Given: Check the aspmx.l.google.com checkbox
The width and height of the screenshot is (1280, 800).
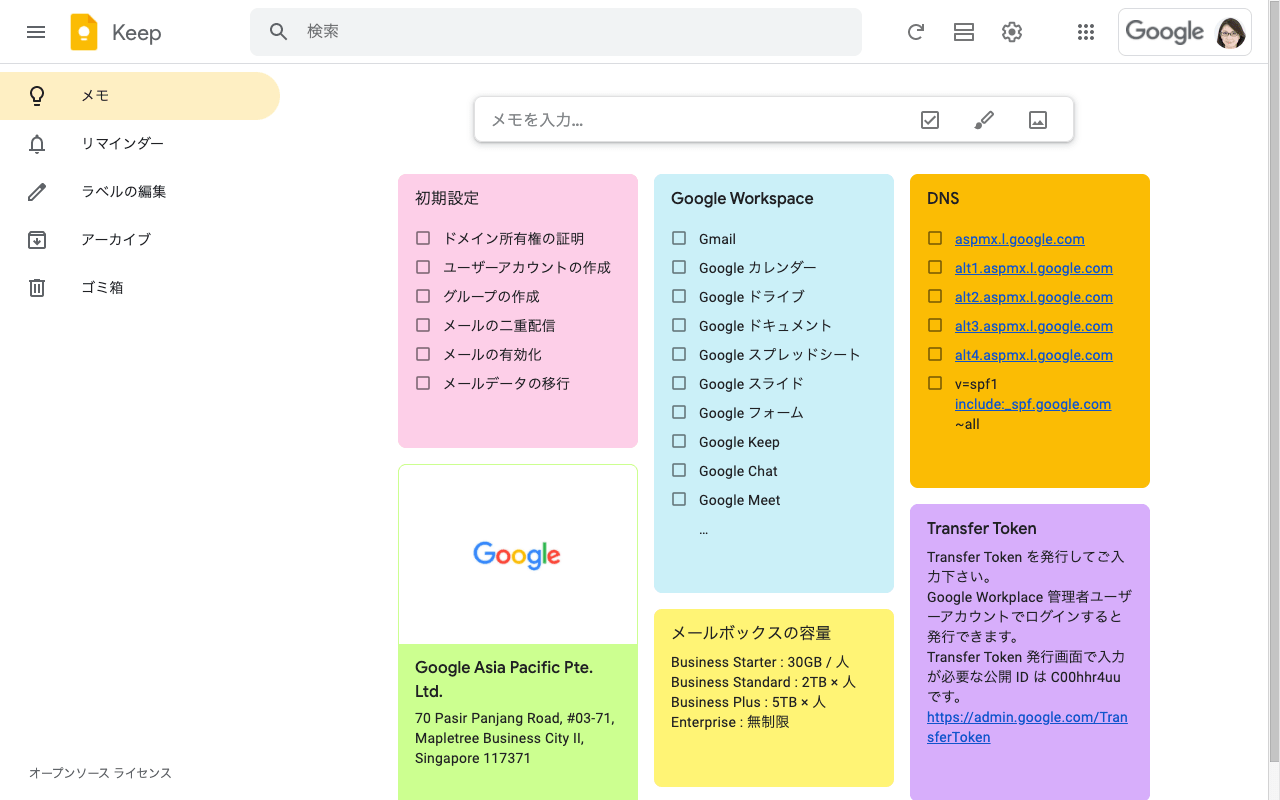Looking at the screenshot, I should click(x=935, y=238).
